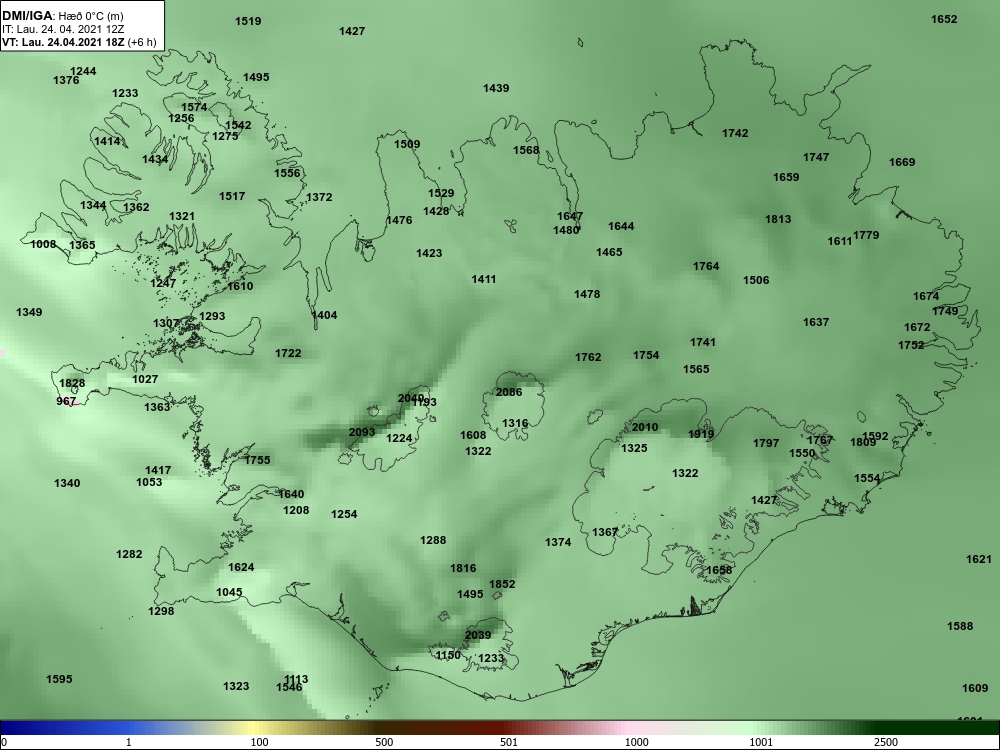Click the offshore value 1595
The width and height of the screenshot is (1000, 750).
59,679
